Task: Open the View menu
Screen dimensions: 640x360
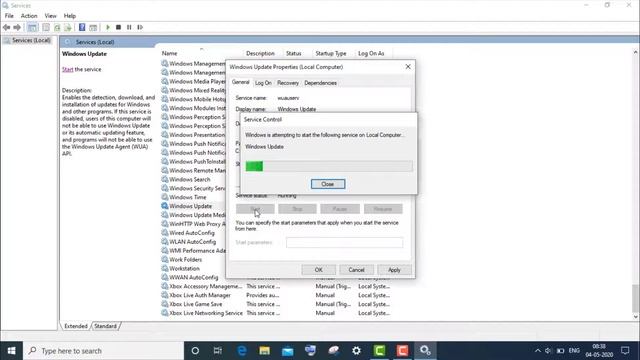Action: [51, 16]
